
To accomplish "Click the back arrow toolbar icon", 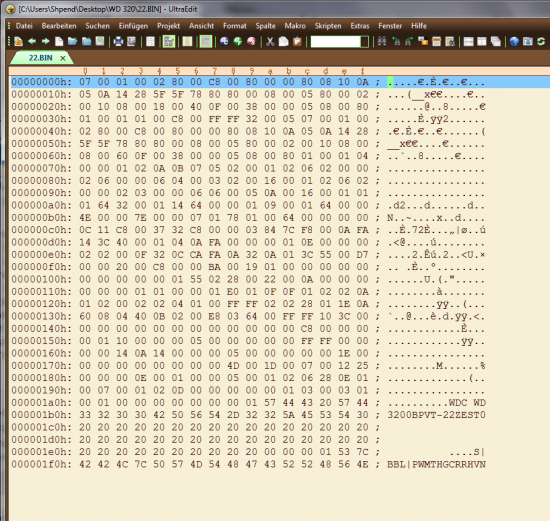I will click(32, 41).
